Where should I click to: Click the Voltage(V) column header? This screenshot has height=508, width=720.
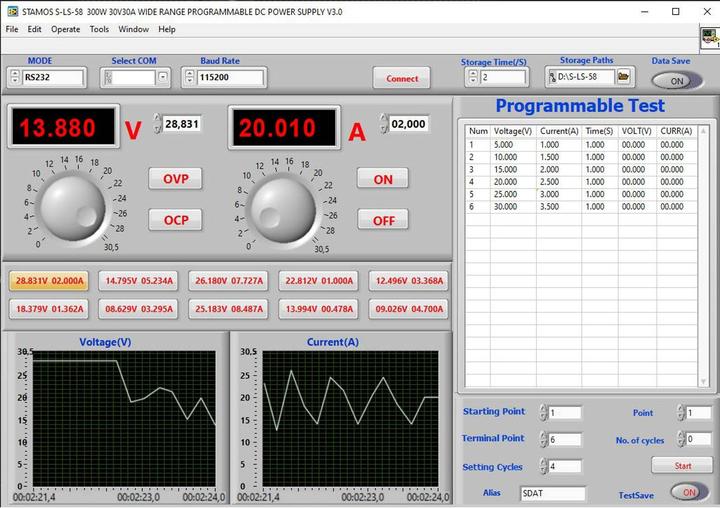coord(513,131)
